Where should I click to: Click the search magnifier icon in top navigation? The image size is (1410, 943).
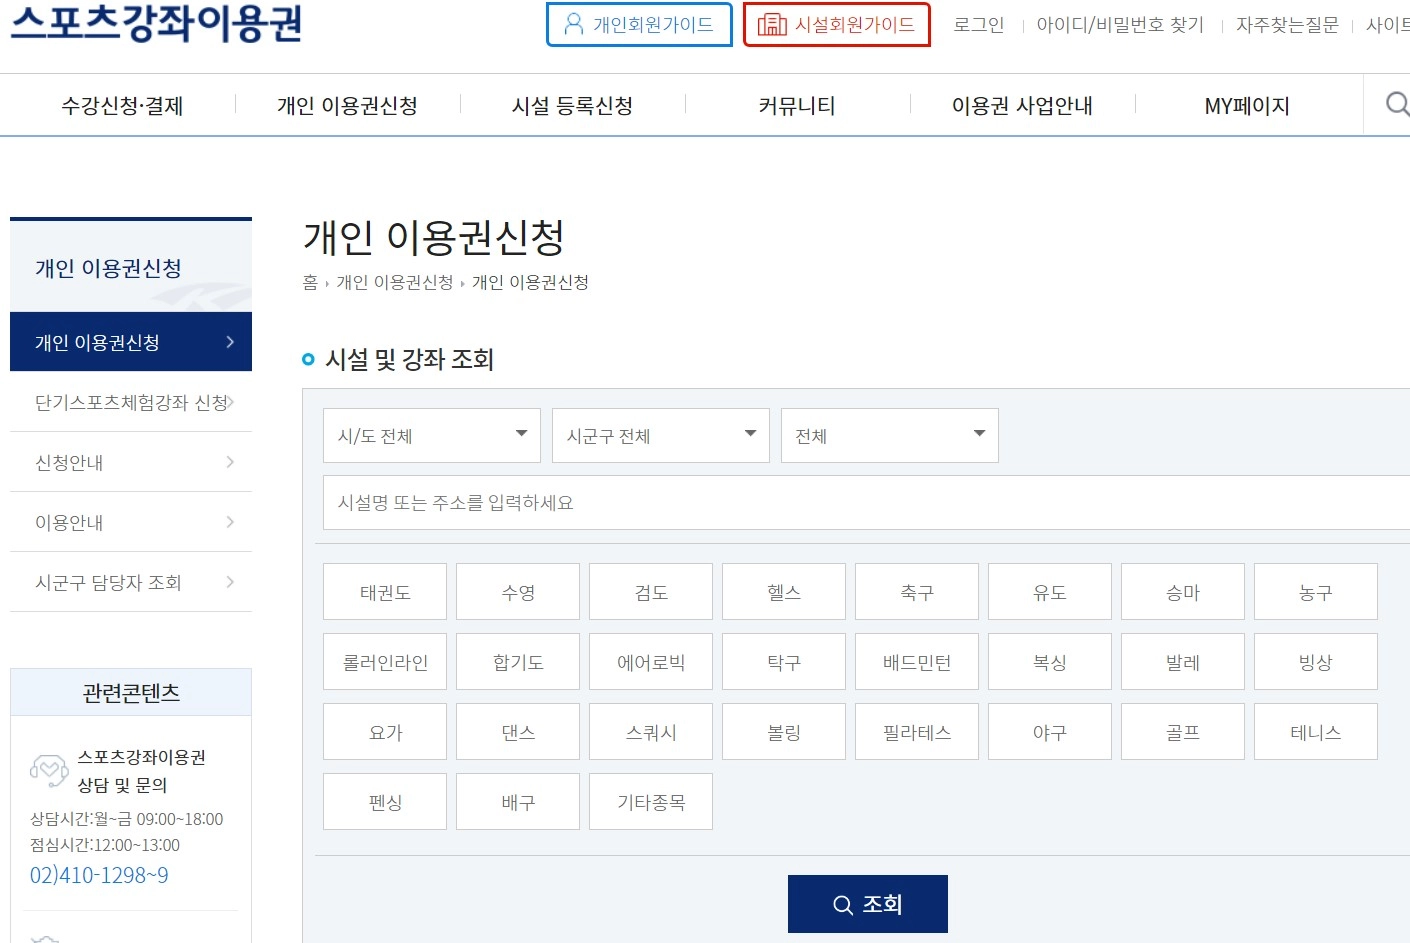pyautogui.click(x=1395, y=104)
